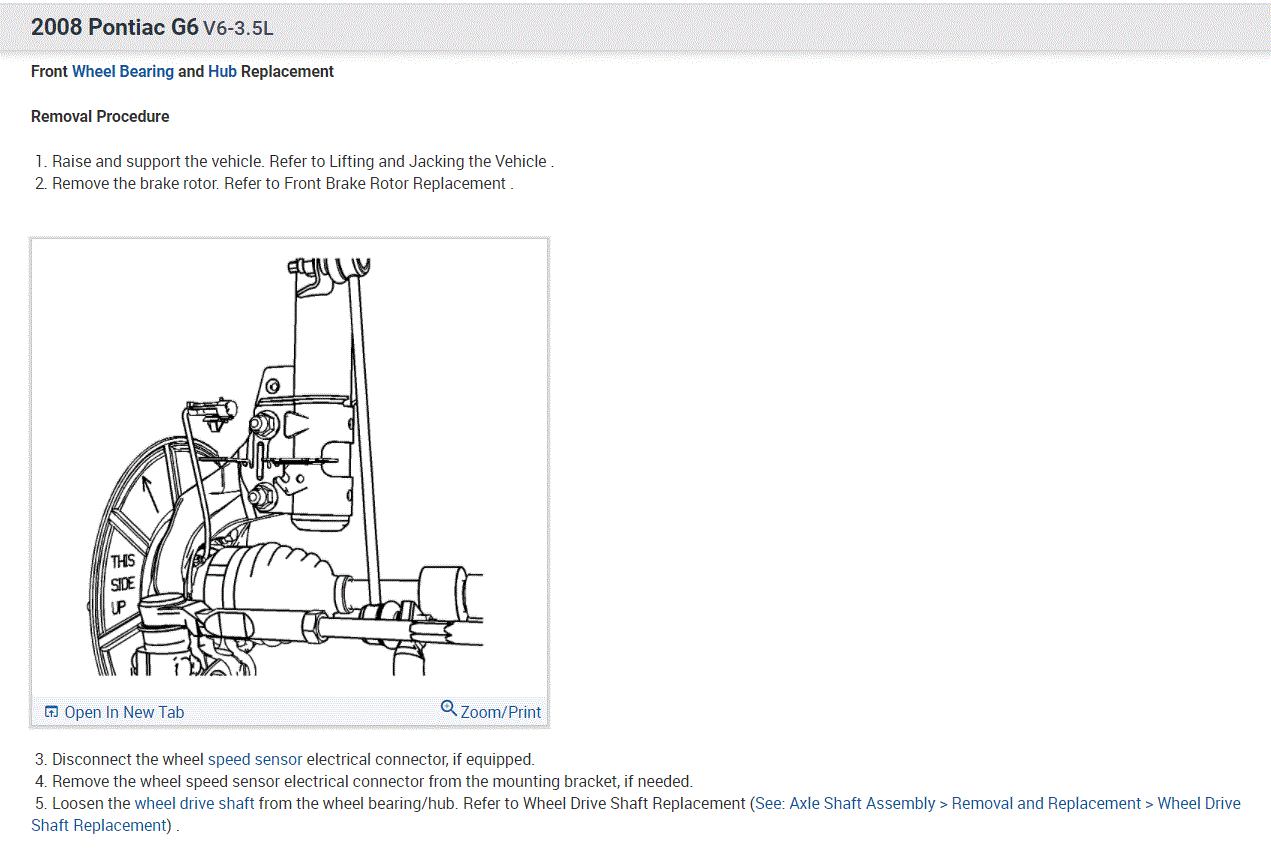1271x857 pixels.
Task: Follow the speed sensor link in step 3
Action: (255, 760)
